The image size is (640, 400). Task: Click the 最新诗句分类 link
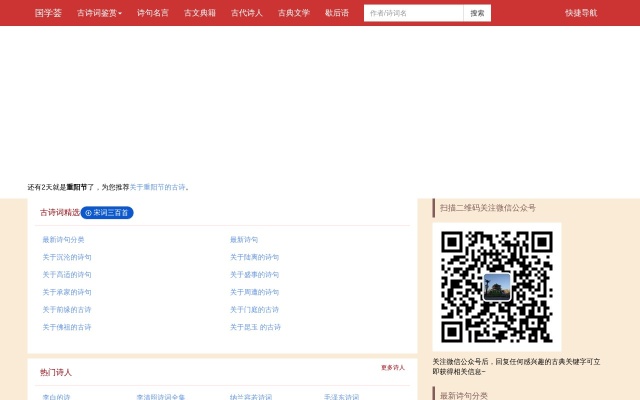[63, 240]
